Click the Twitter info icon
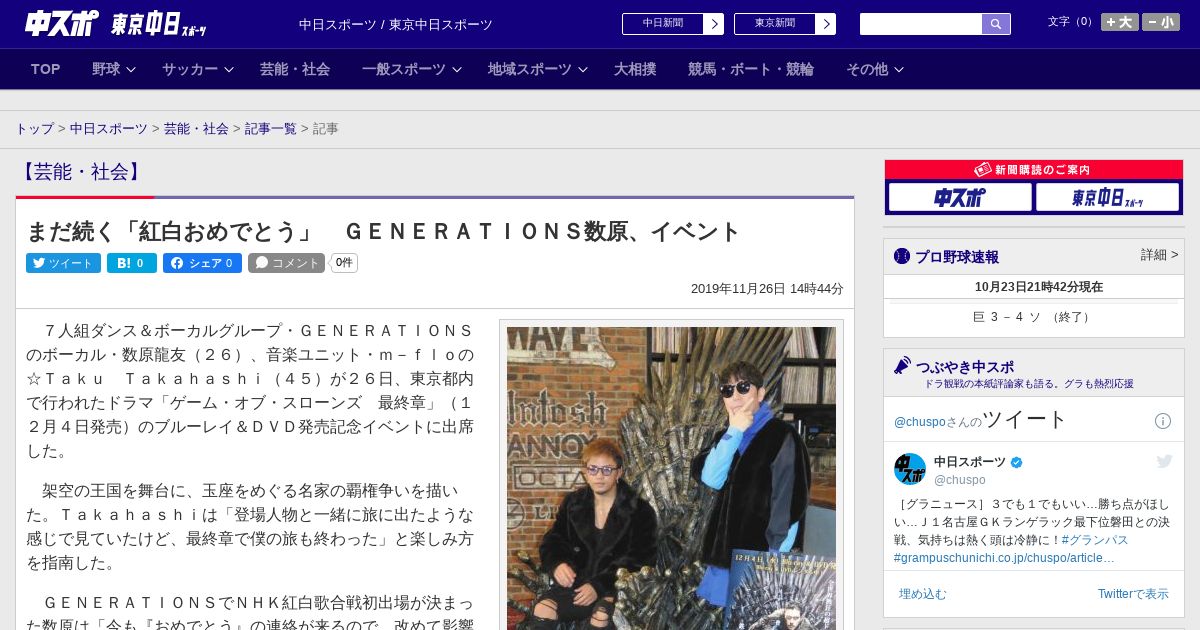This screenshot has height=630, width=1200. 1163,421
